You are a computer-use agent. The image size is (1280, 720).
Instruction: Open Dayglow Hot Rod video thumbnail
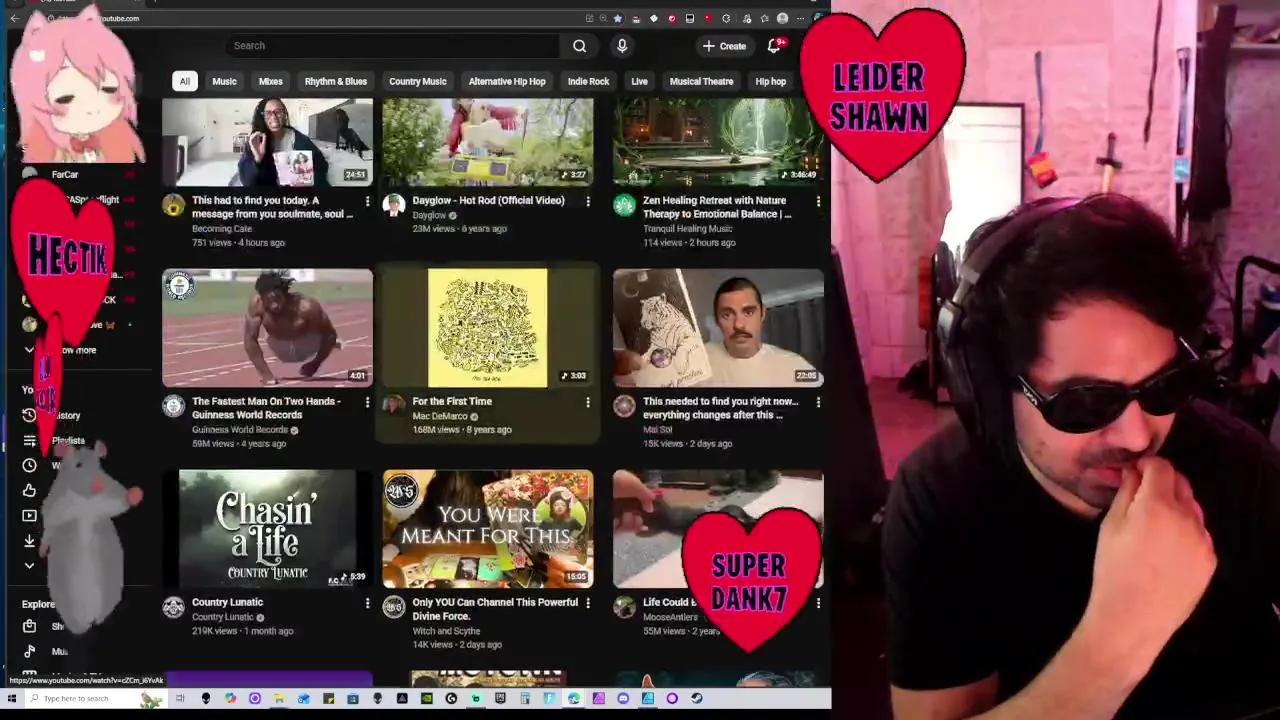tap(488, 142)
